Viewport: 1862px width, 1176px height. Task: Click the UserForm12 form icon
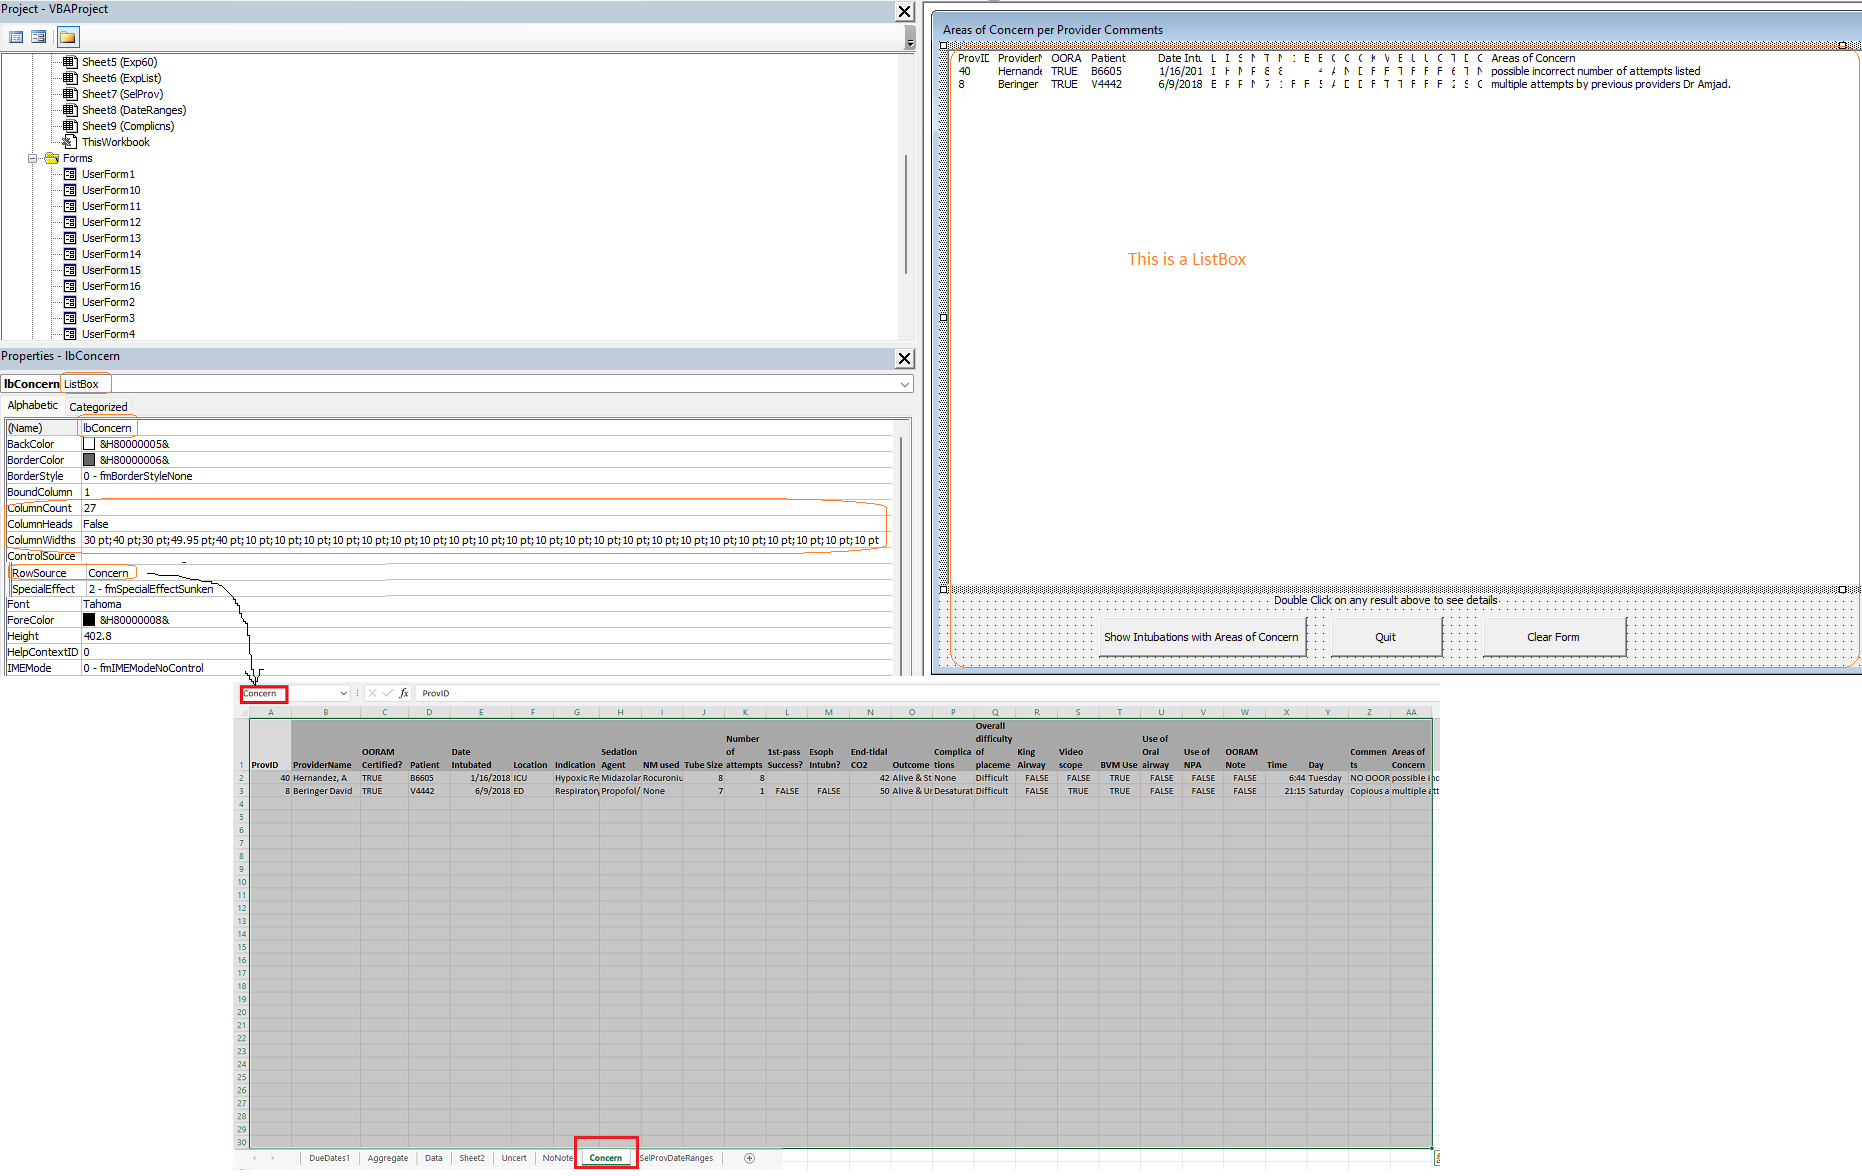[x=70, y=222]
